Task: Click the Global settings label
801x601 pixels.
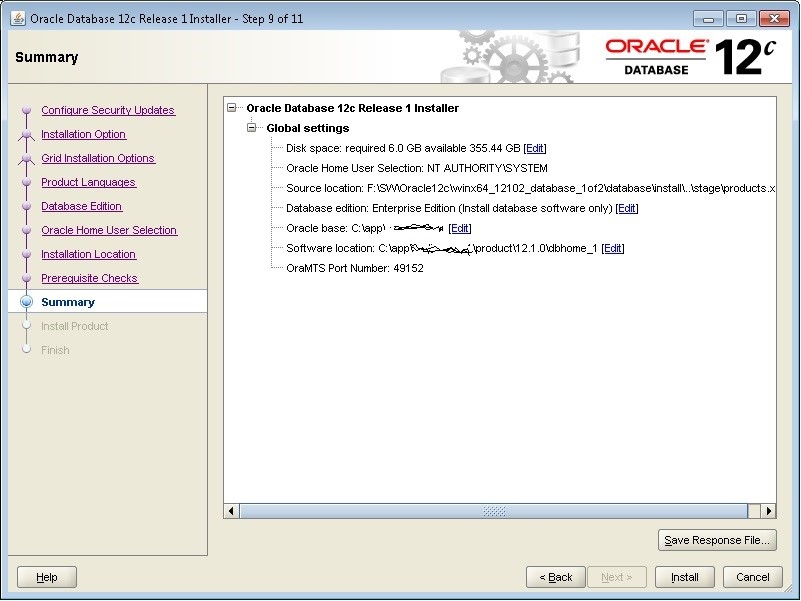Action: (x=308, y=128)
